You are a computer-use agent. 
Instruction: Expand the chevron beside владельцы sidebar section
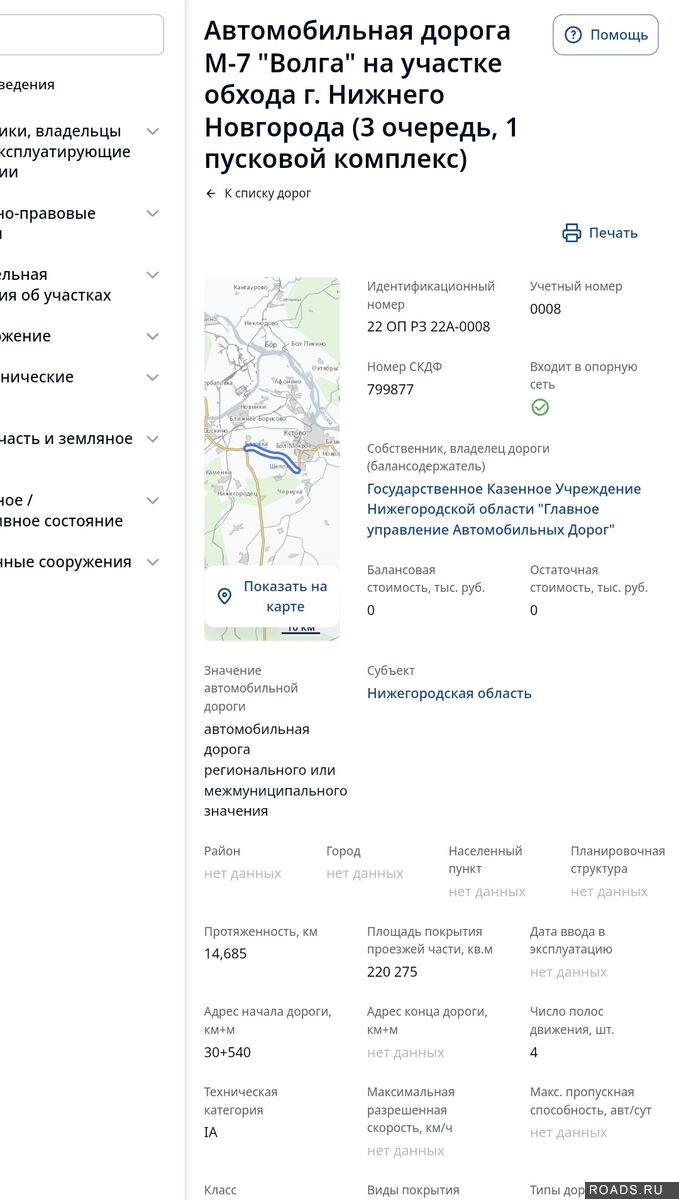pos(153,131)
